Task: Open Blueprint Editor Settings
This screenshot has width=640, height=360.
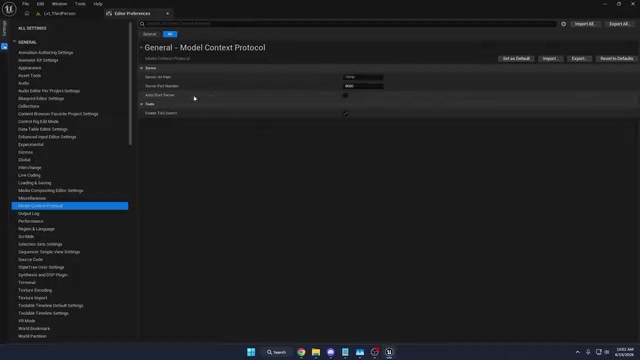Action: (41, 99)
